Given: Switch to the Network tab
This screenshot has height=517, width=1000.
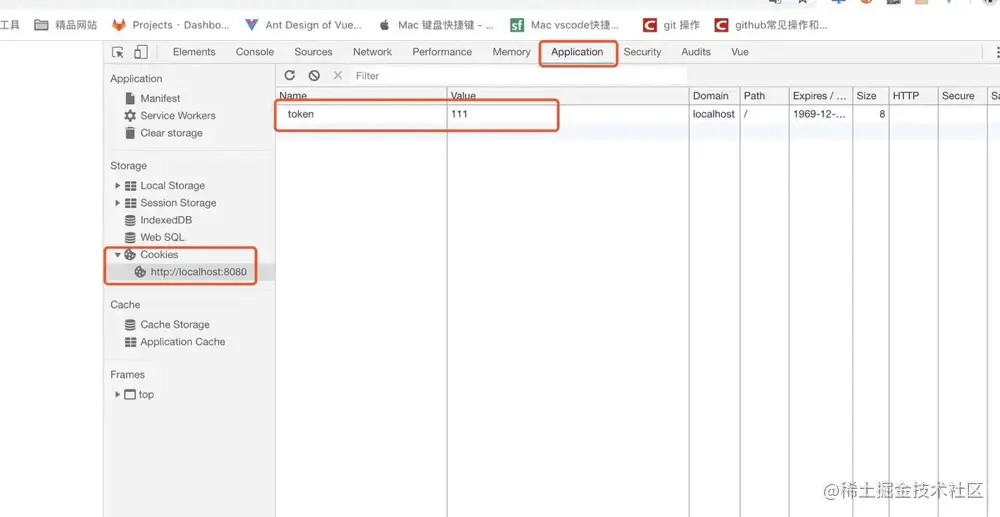Looking at the screenshot, I should click(x=372, y=52).
